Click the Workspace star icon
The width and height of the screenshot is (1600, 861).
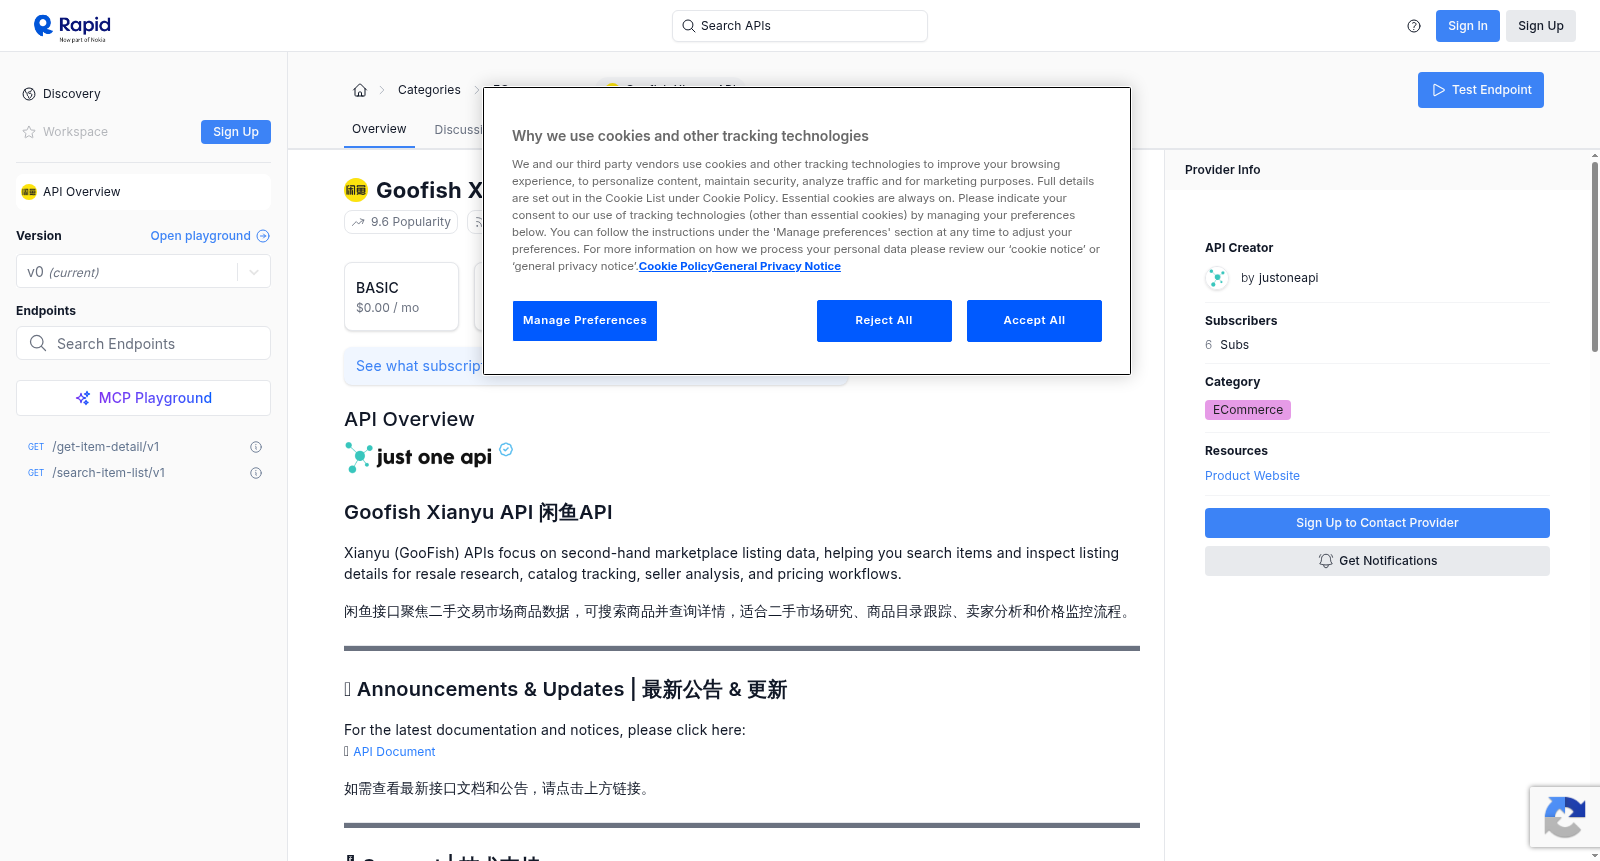(29, 132)
